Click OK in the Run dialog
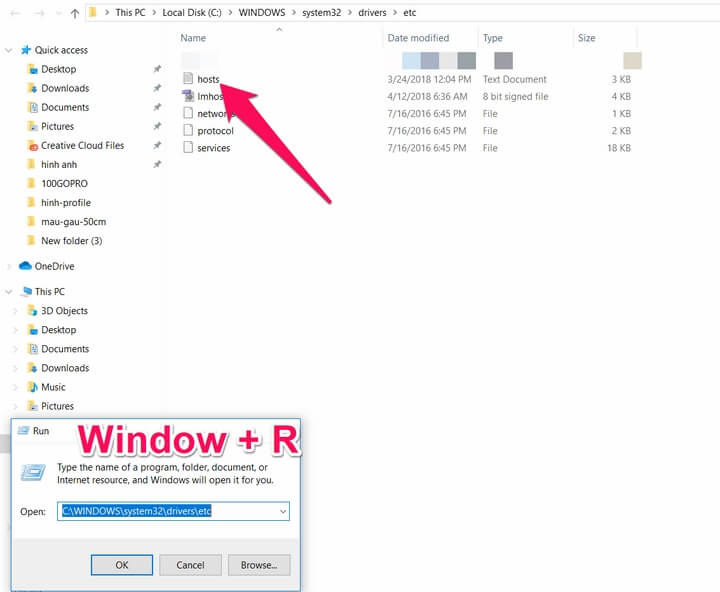720x592 pixels. pyautogui.click(x=122, y=565)
